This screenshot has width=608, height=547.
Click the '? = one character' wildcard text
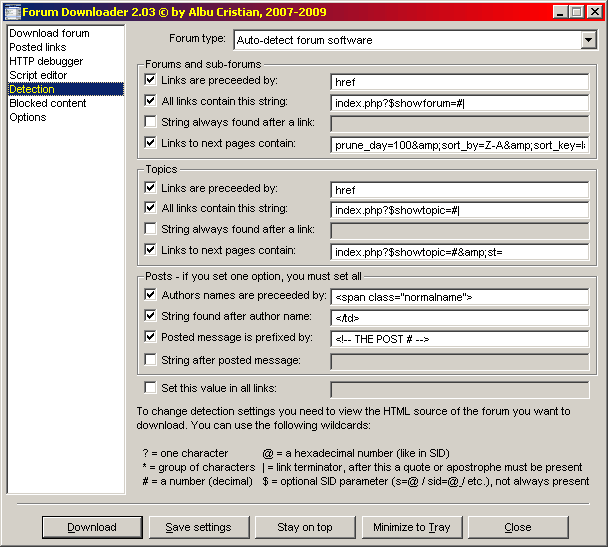click(x=185, y=453)
